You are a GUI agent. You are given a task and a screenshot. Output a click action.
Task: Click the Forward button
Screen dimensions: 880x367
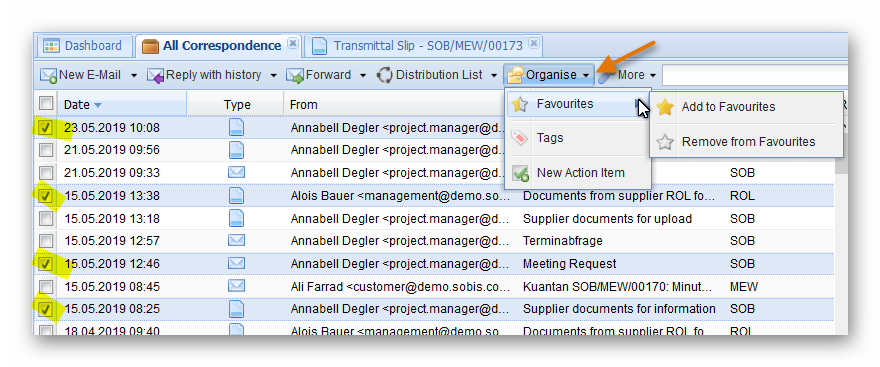[320, 75]
